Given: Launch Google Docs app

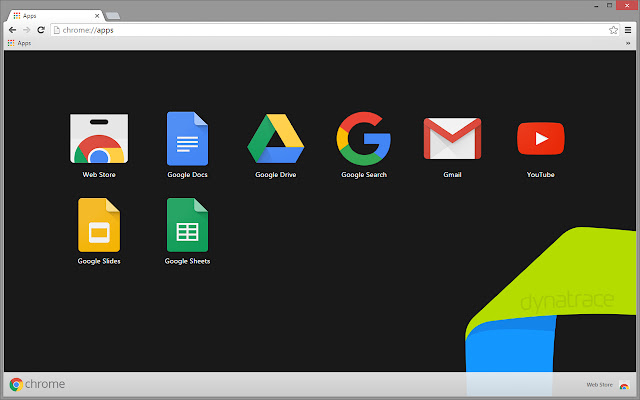Looking at the screenshot, I should tap(187, 139).
